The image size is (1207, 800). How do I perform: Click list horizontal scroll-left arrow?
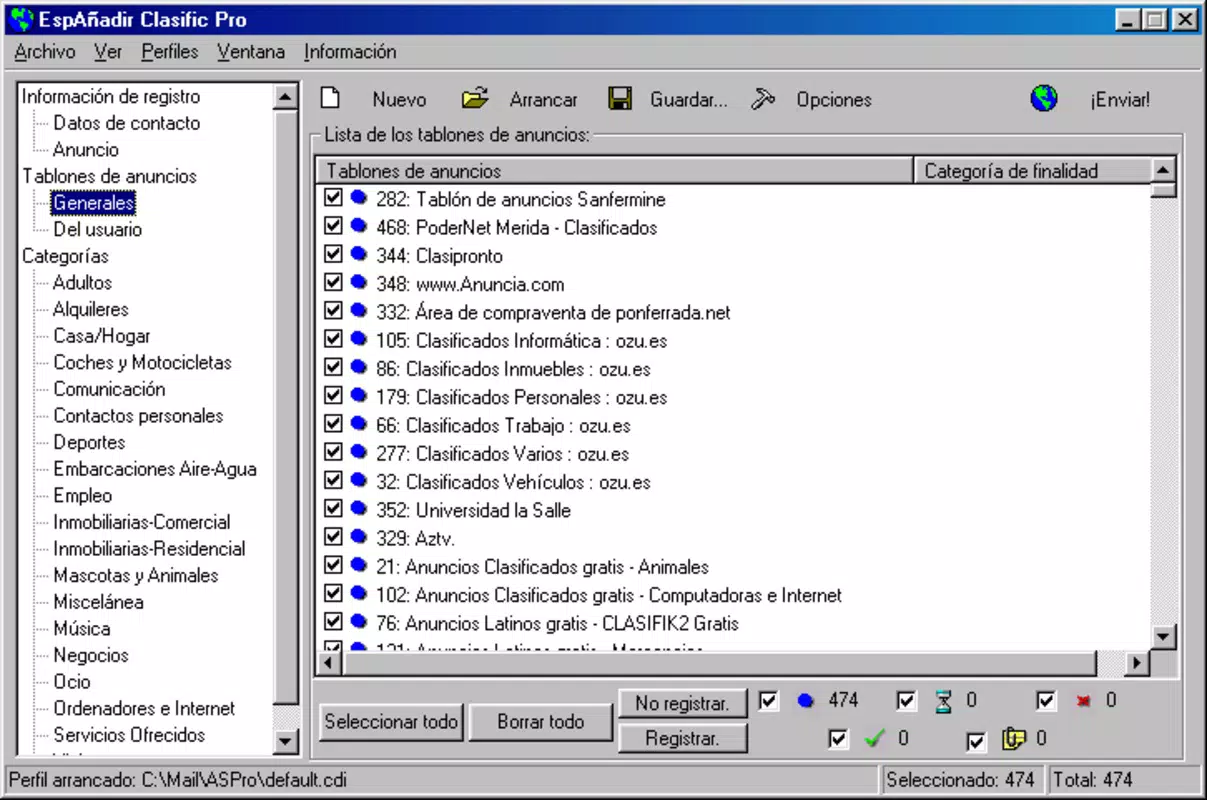[329, 662]
